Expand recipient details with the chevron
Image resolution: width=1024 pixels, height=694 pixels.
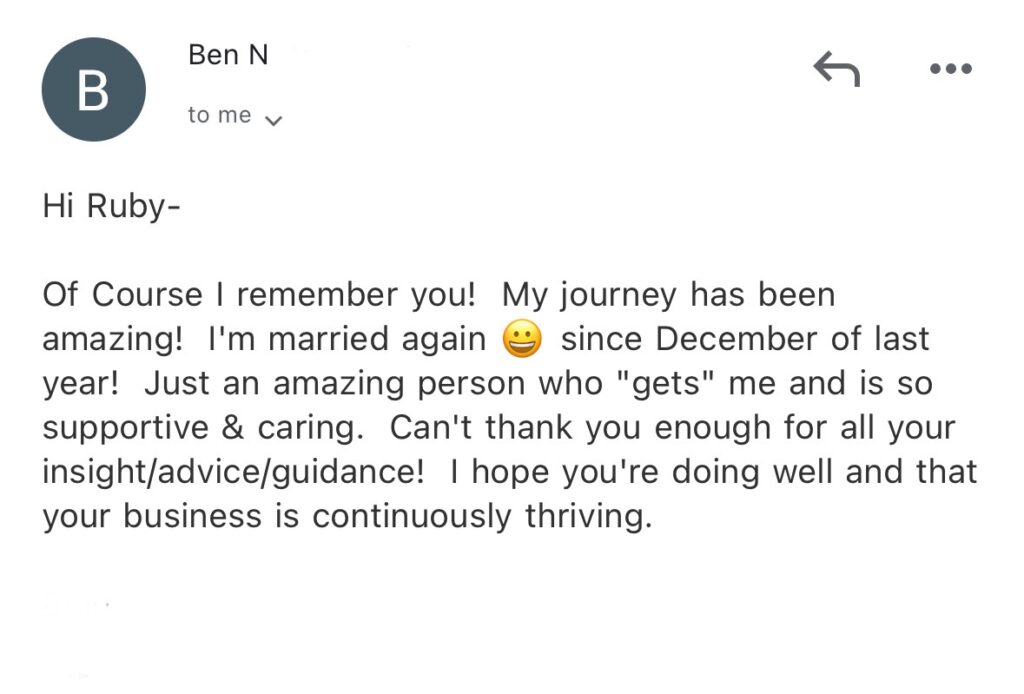click(x=274, y=120)
